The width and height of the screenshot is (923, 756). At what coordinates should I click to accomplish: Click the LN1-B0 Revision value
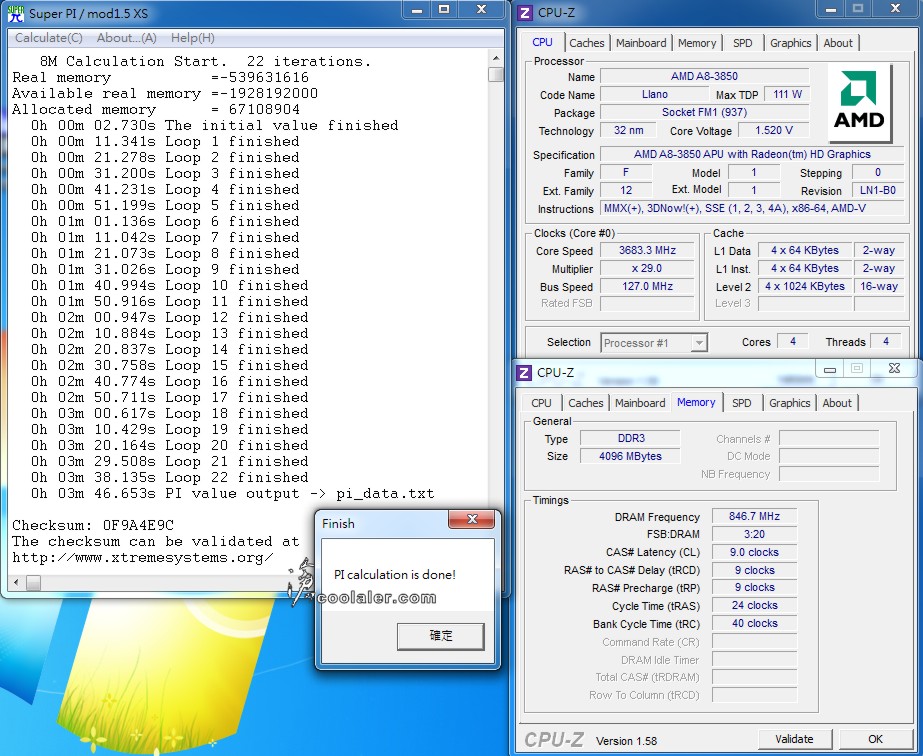pyautogui.click(x=878, y=191)
